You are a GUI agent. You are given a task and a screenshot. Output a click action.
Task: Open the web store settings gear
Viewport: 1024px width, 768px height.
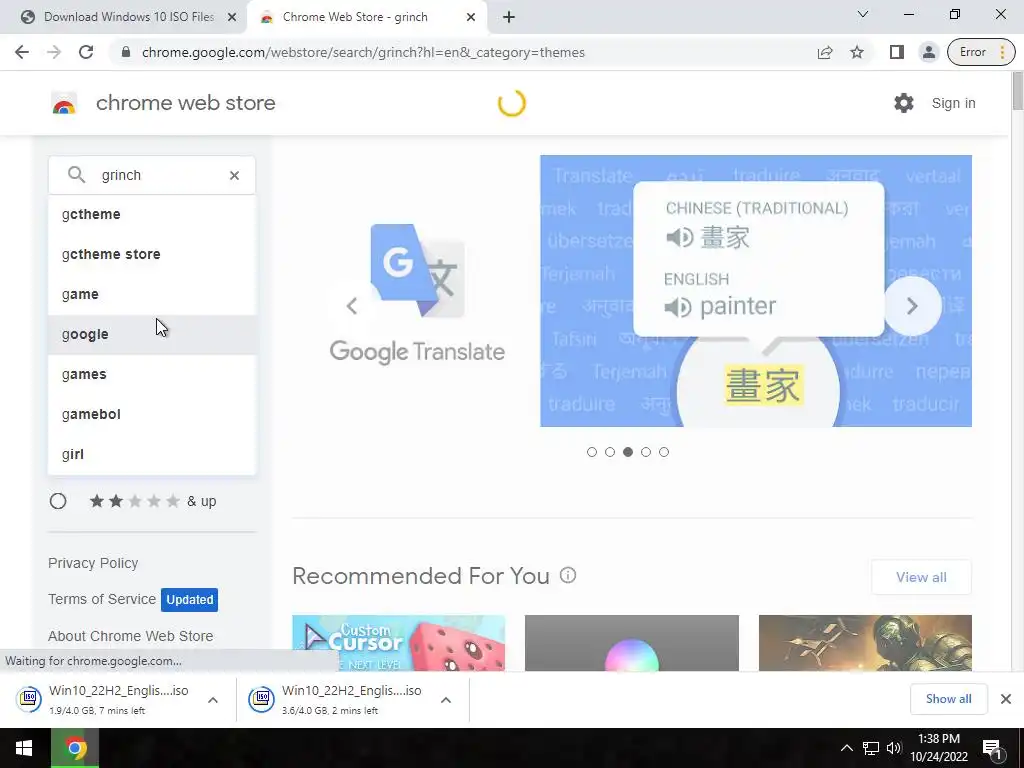point(904,103)
